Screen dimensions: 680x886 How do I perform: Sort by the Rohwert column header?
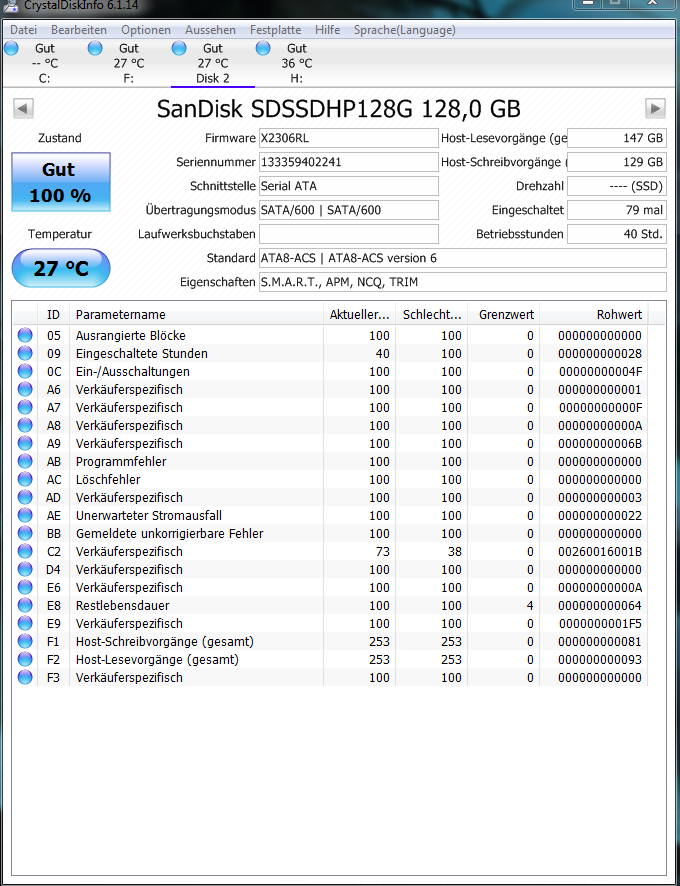(x=594, y=315)
